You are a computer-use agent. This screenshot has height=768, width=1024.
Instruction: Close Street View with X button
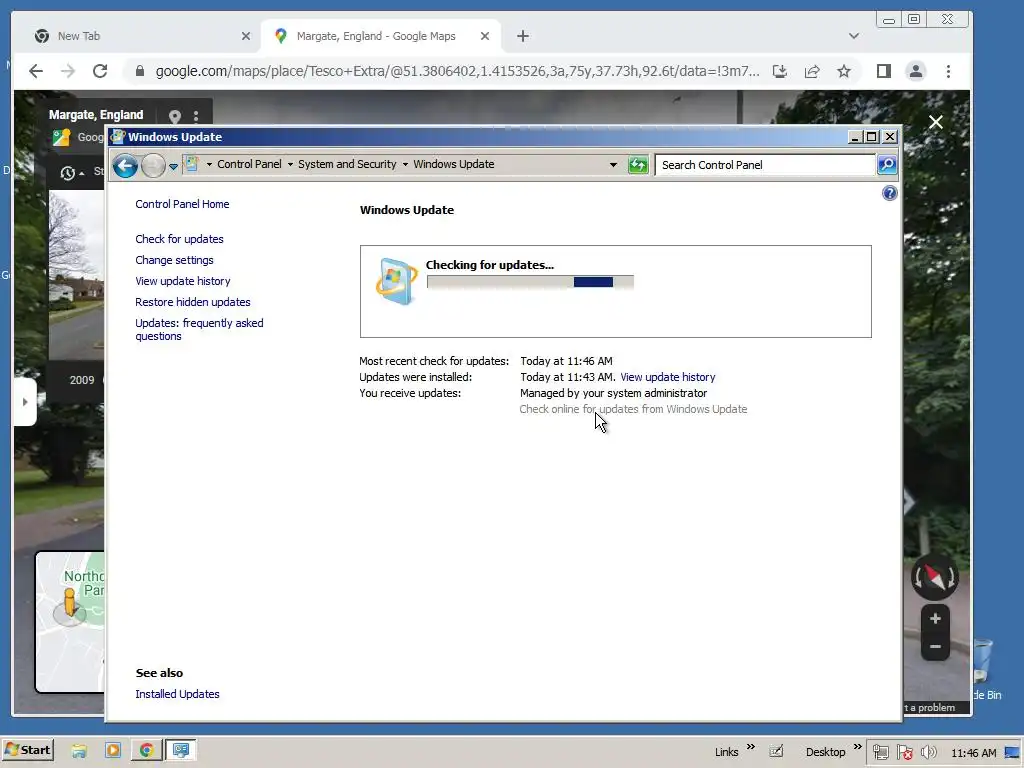point(936,122)
